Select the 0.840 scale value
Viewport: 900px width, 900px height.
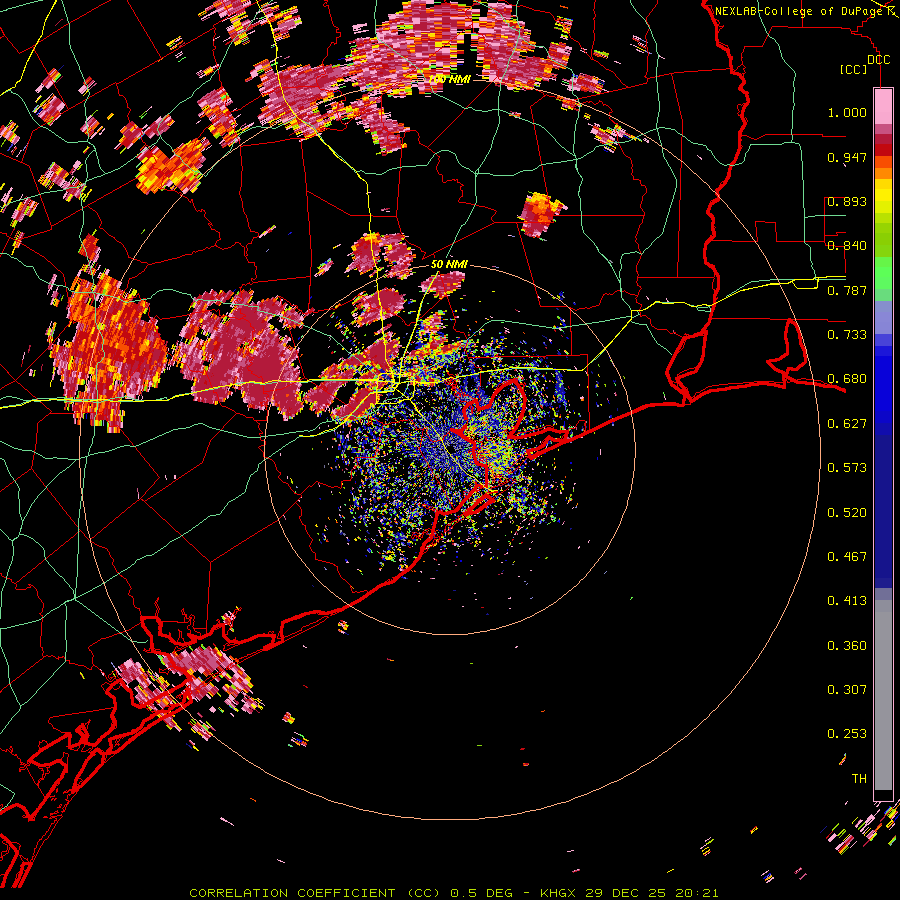847,246
